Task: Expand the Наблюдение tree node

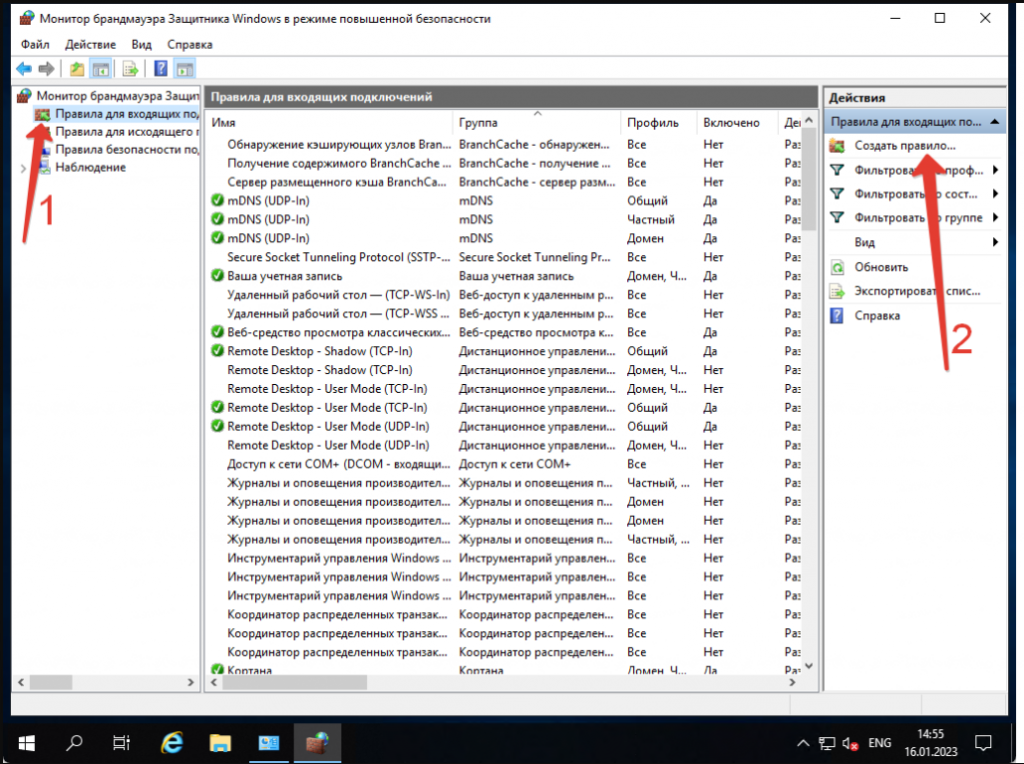Action: point(24,168)
